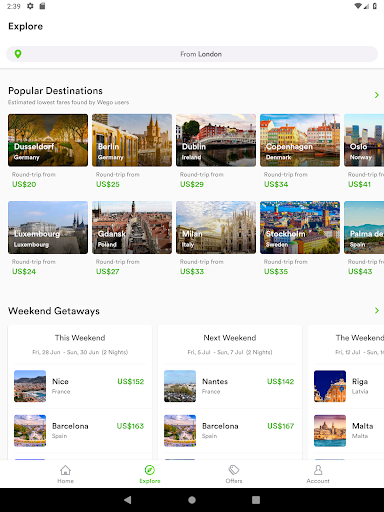Screen dimensions: 384x512
Task: Tap the green location pin icon
Action: (18, 54)
